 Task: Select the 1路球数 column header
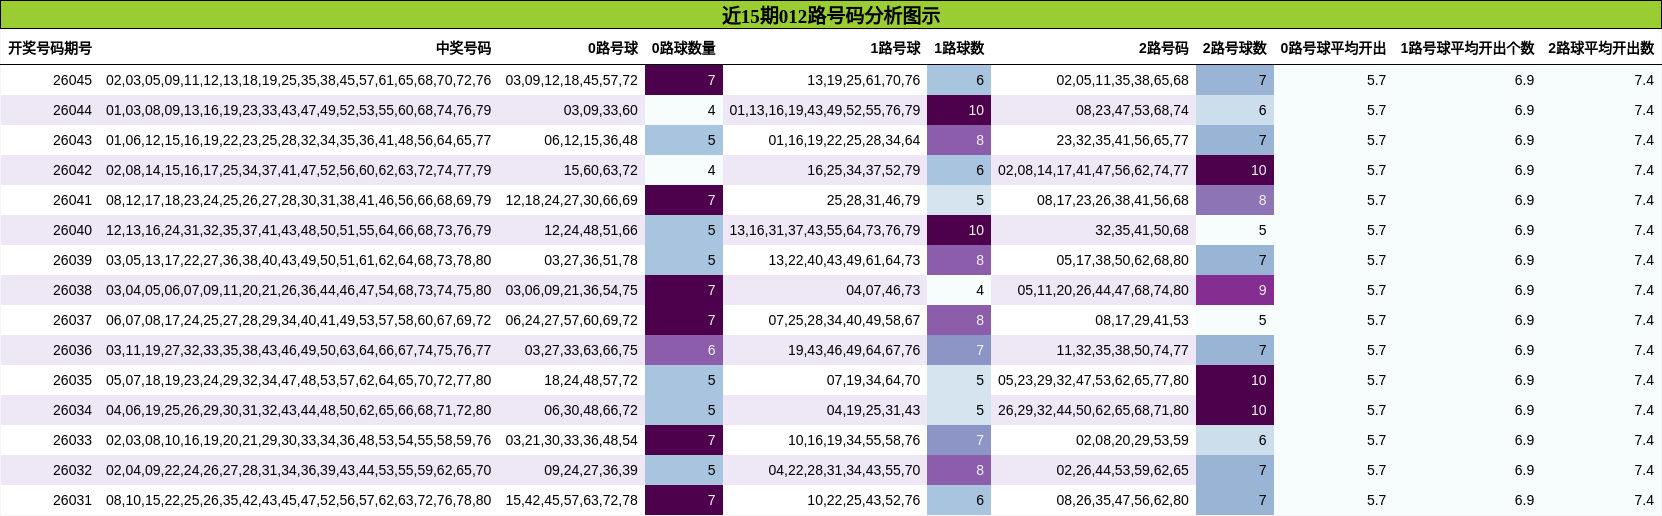point(959,48)
